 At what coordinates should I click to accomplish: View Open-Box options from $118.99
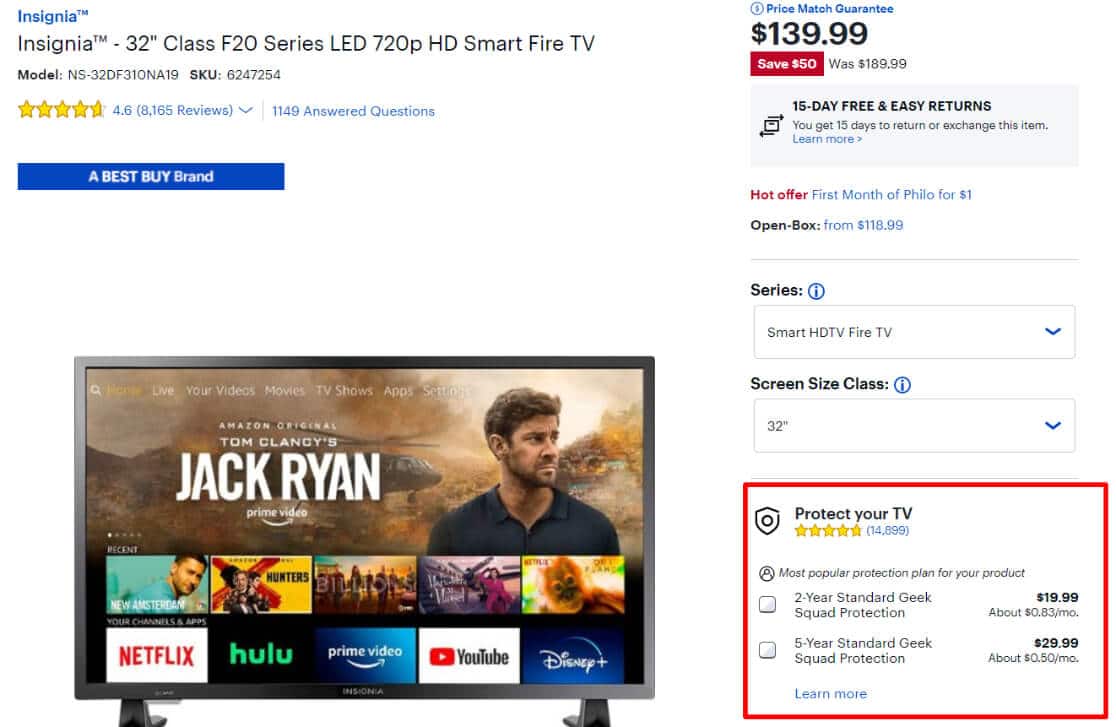[x=864, y=225]
